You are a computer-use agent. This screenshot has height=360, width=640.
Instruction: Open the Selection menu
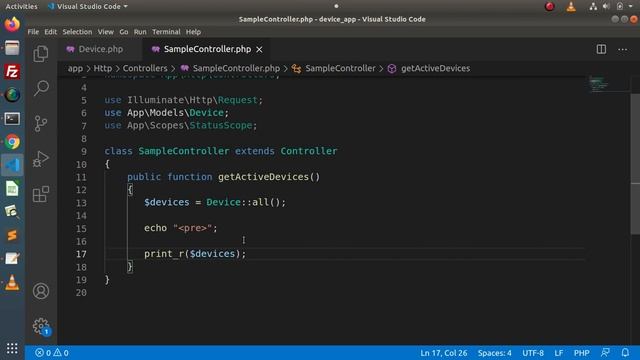(x=77, y=32)
